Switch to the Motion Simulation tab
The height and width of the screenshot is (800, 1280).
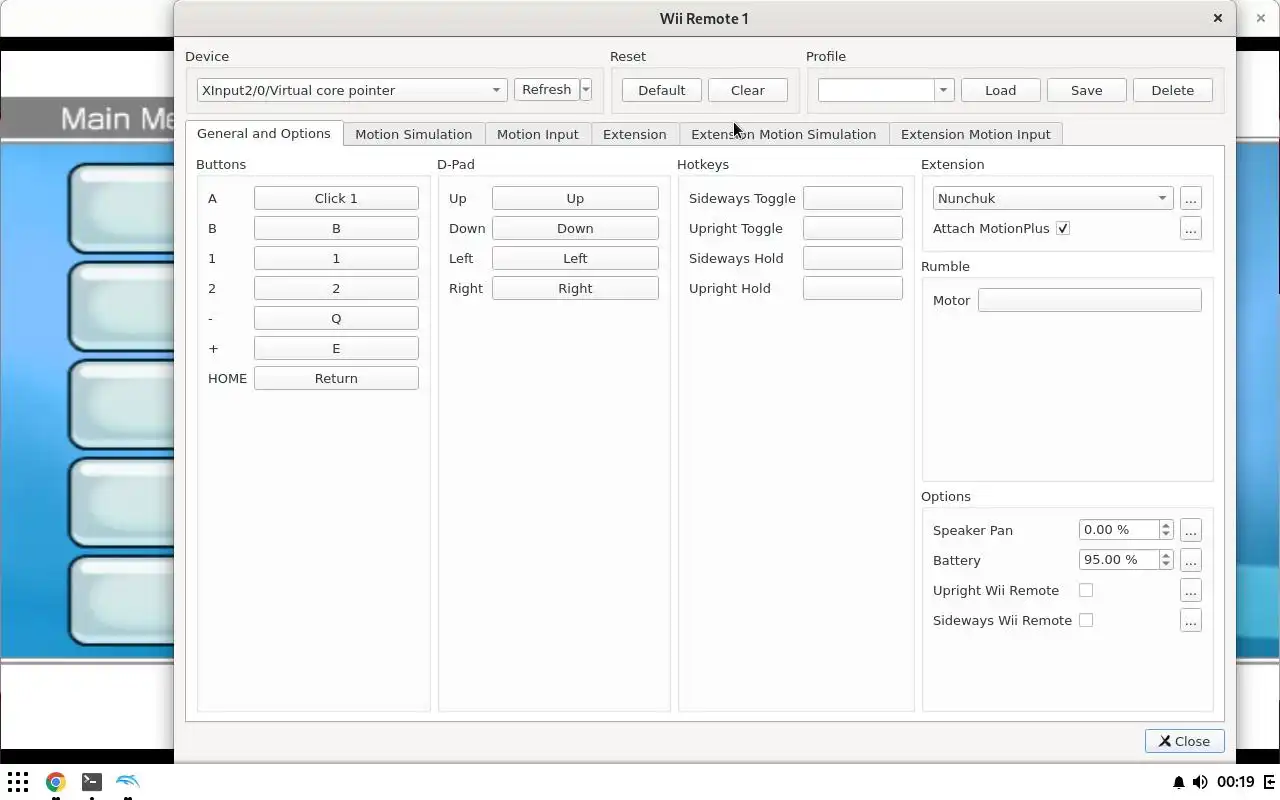414,134
